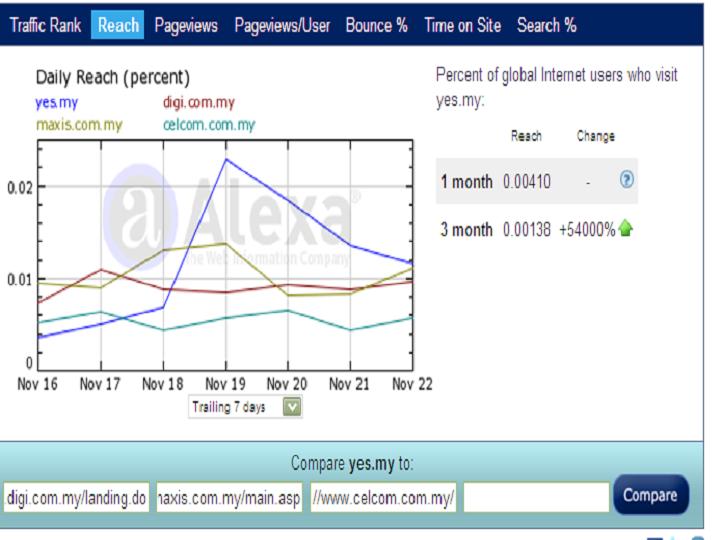Click the 0.01 y-axis label
This screenshot has width=720, height=540.
click(x=20, y=280)
